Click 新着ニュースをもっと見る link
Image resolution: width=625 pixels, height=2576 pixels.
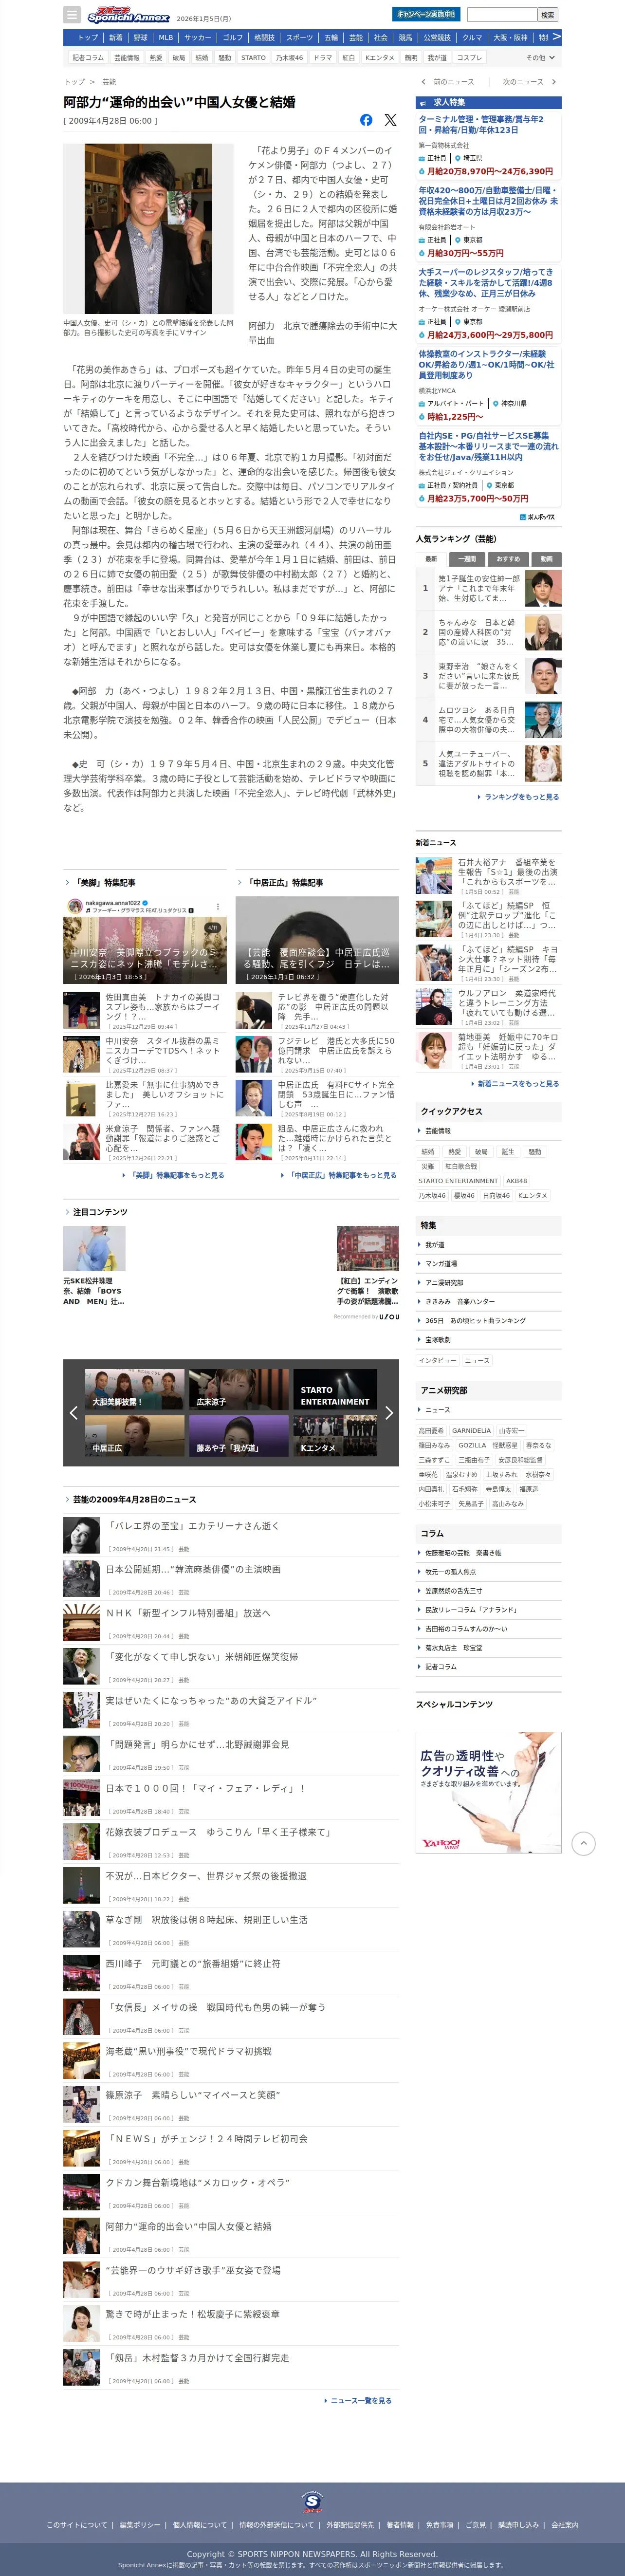pos(515,1083)
